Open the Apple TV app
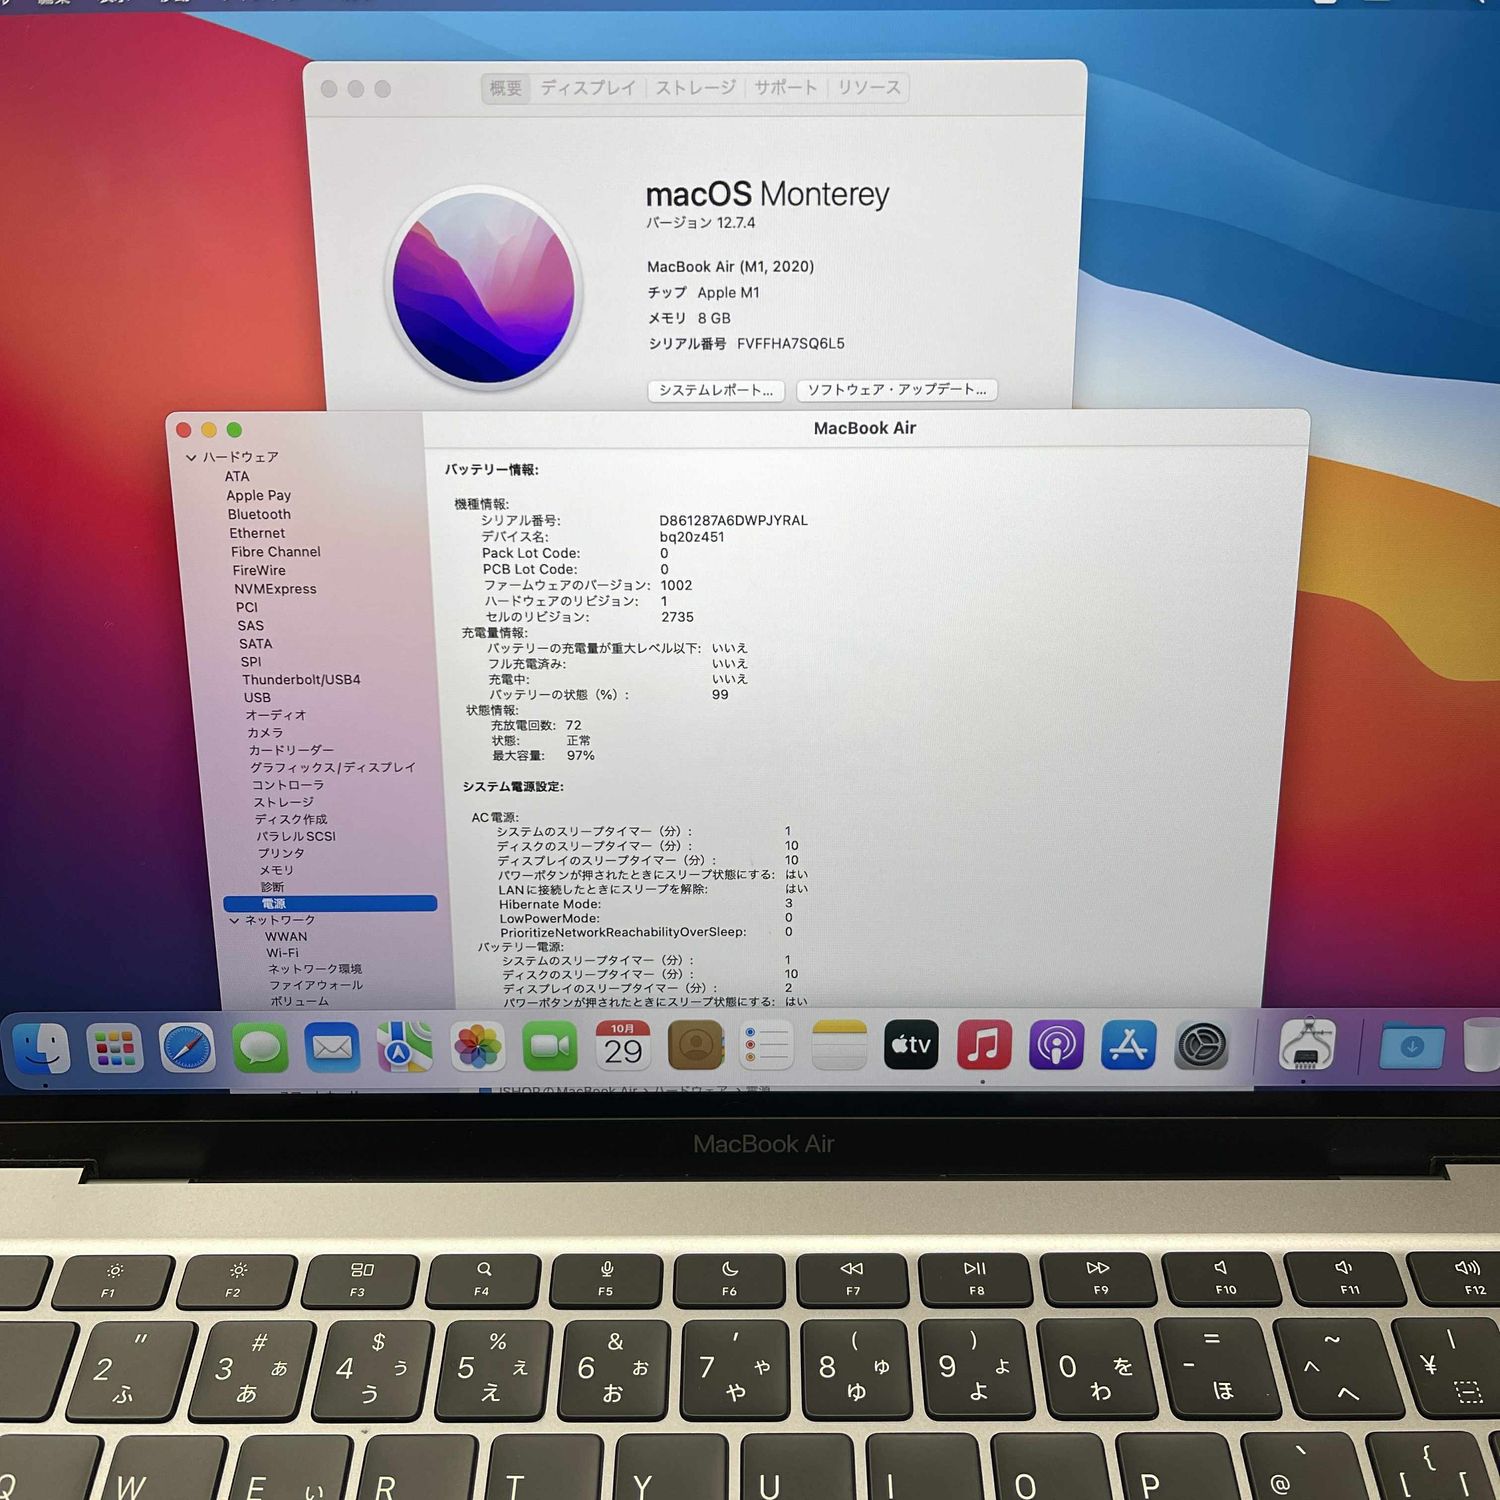The image size is (1500, 1500). 911,1045
